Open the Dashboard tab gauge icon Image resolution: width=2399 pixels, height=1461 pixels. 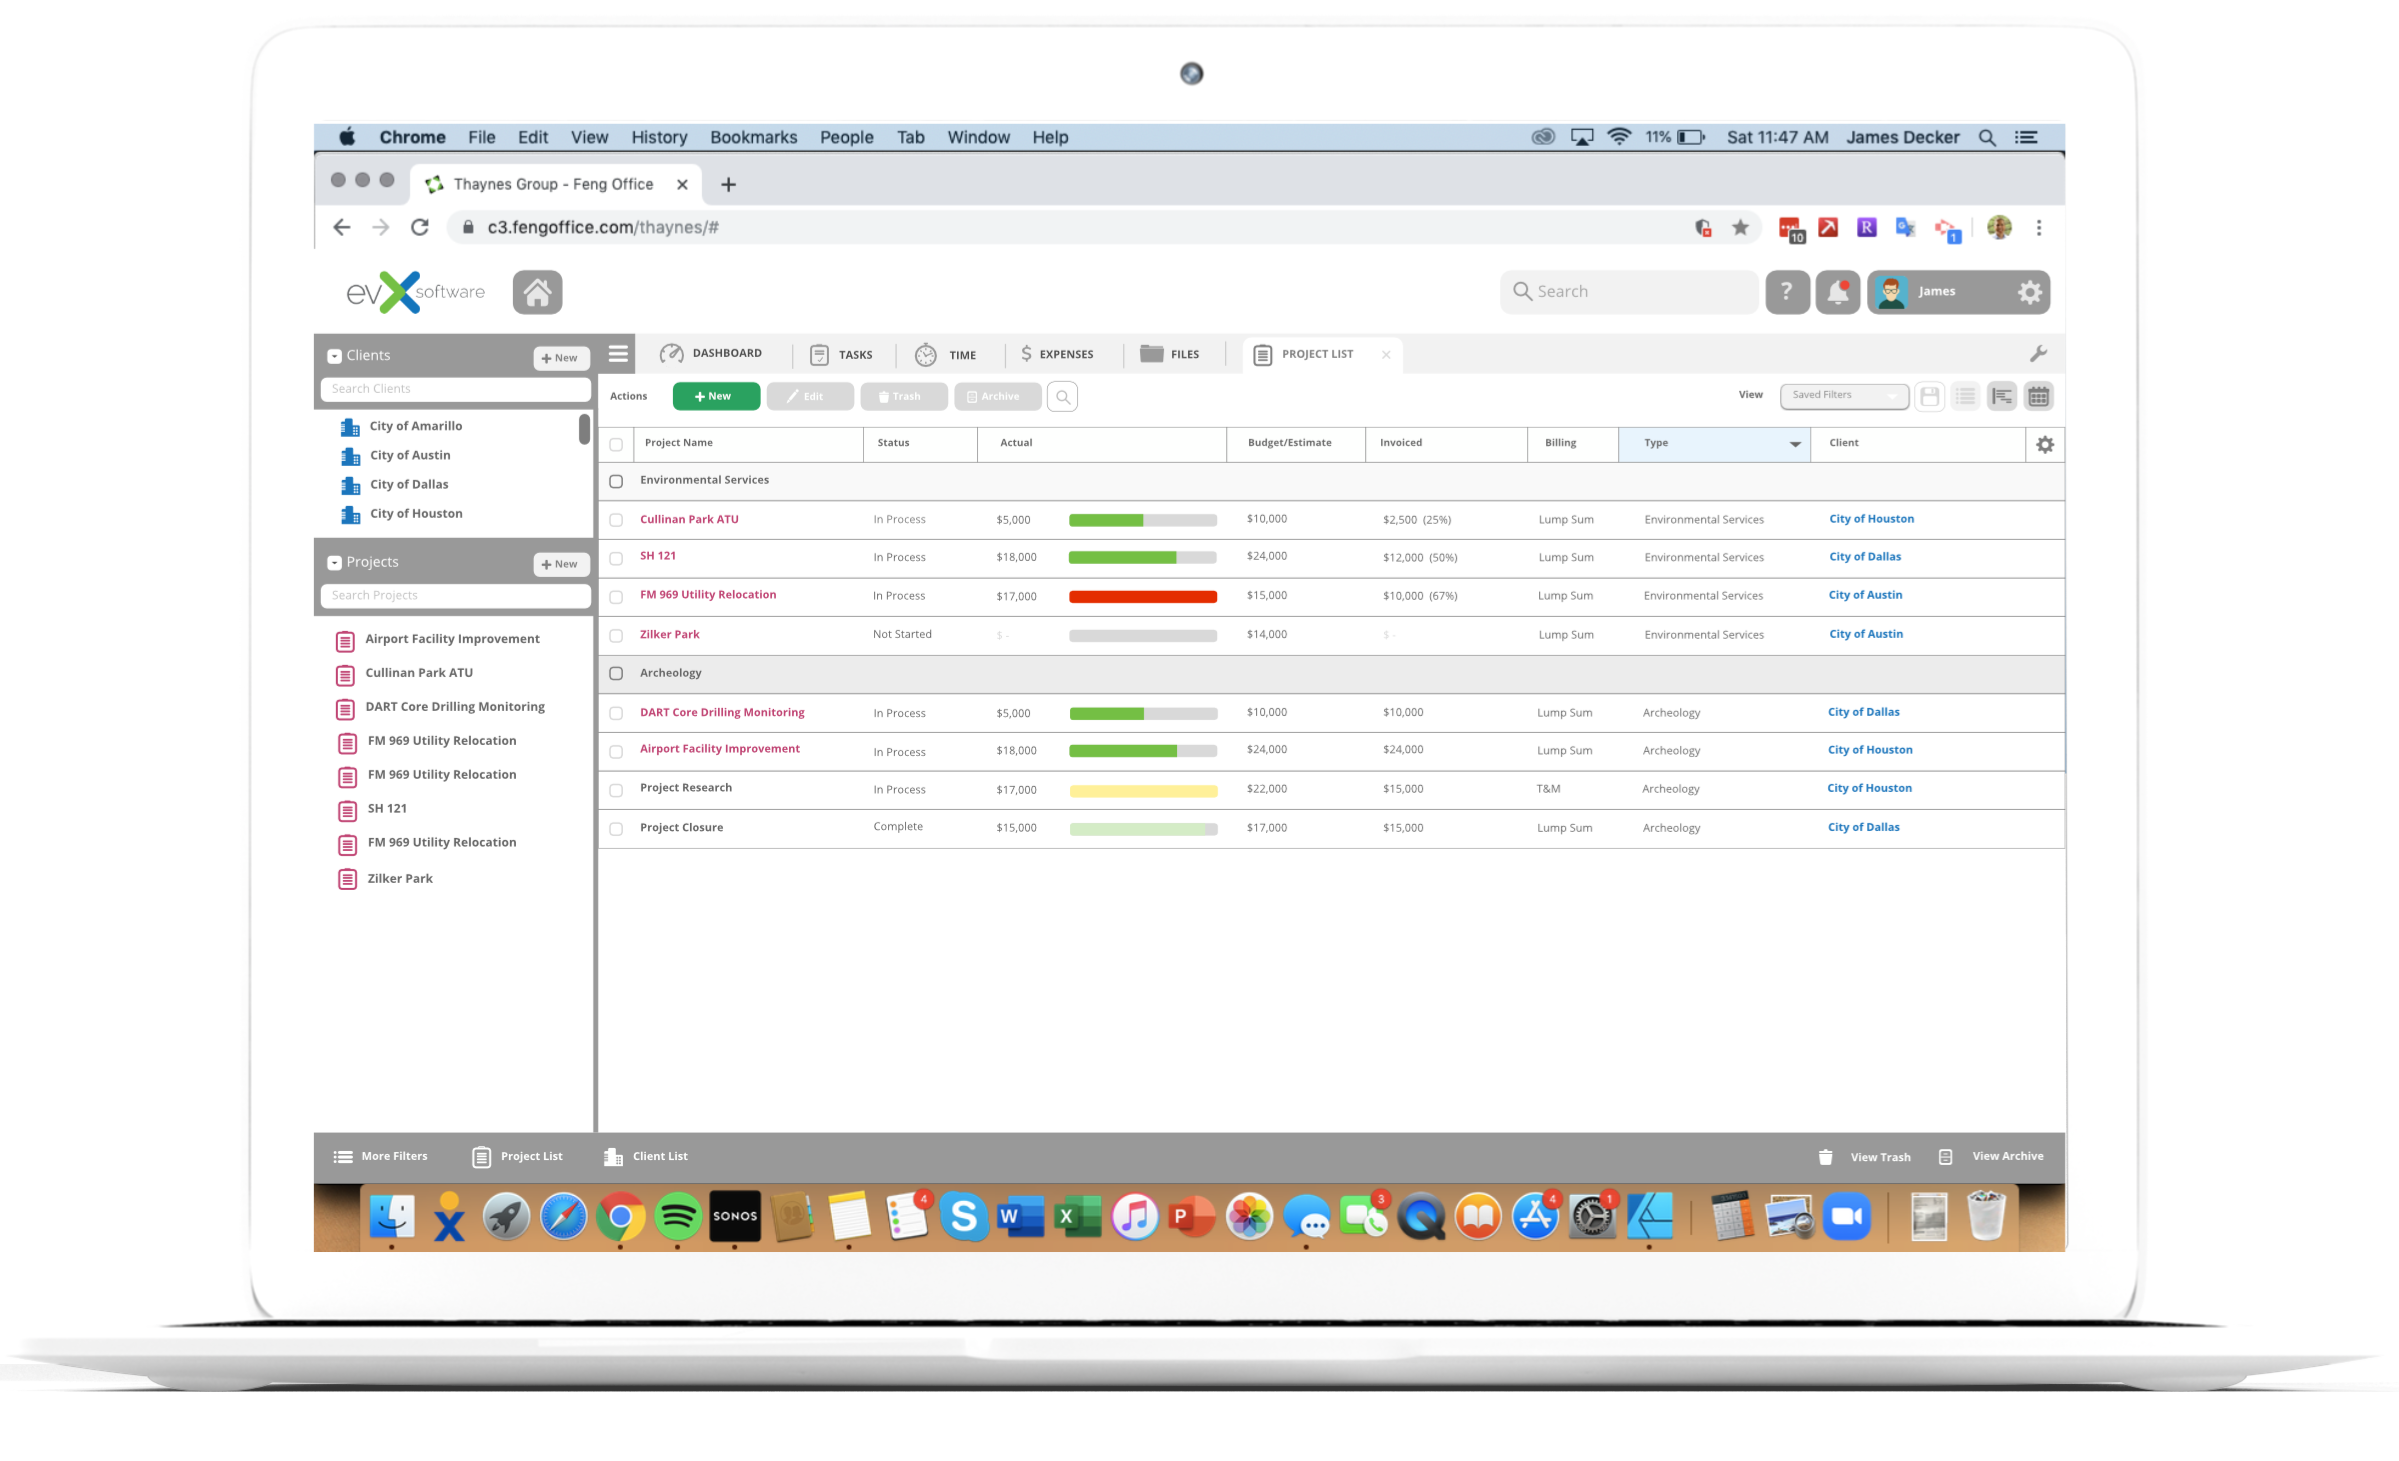coord(670,353)
